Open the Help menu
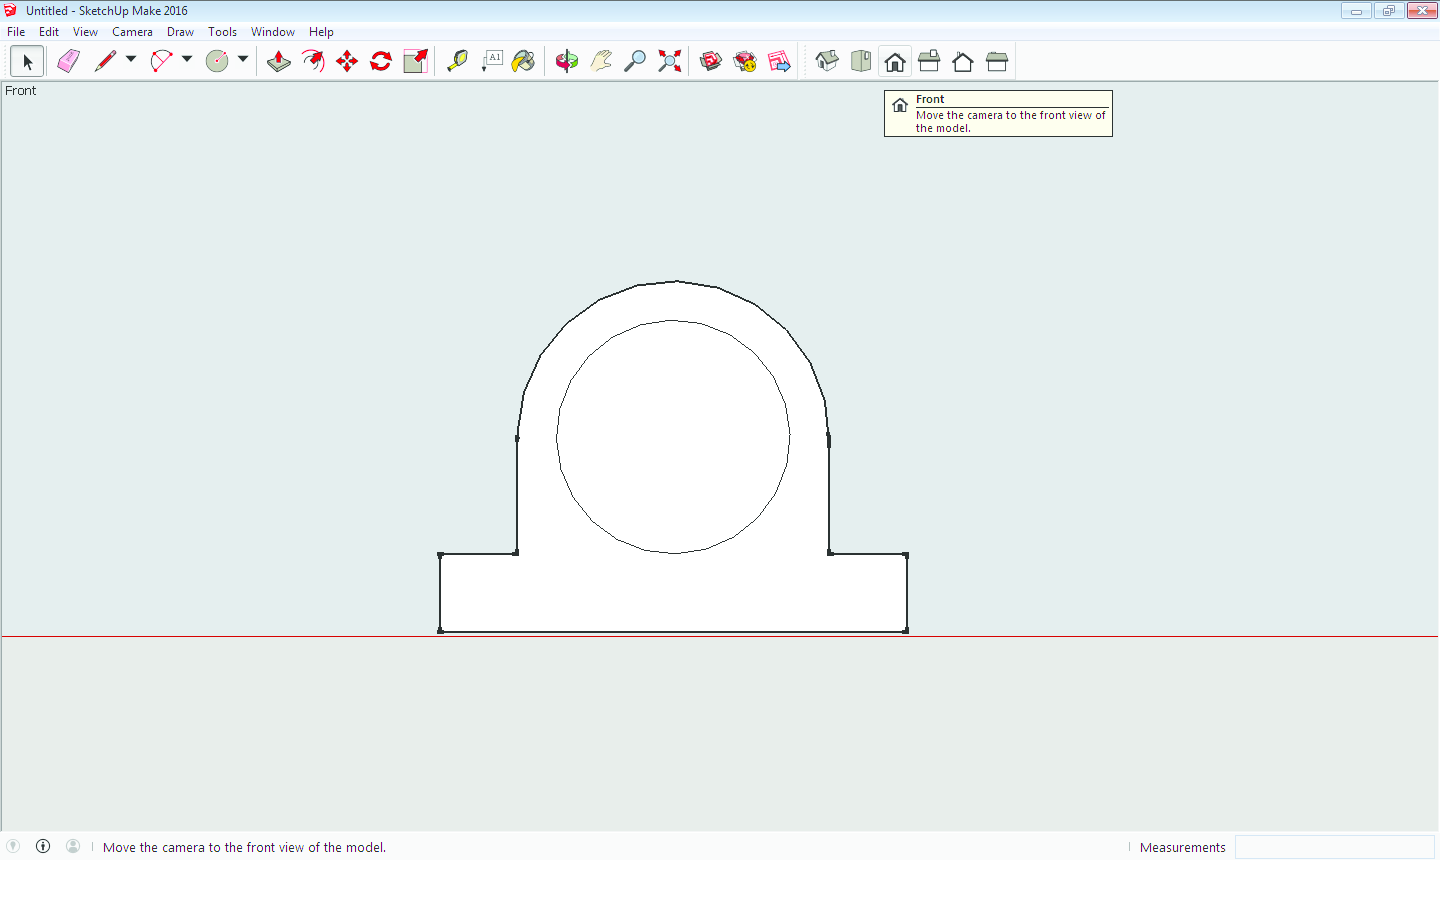The height and width of the screenshot is (900, 1440). click(321, 32)
